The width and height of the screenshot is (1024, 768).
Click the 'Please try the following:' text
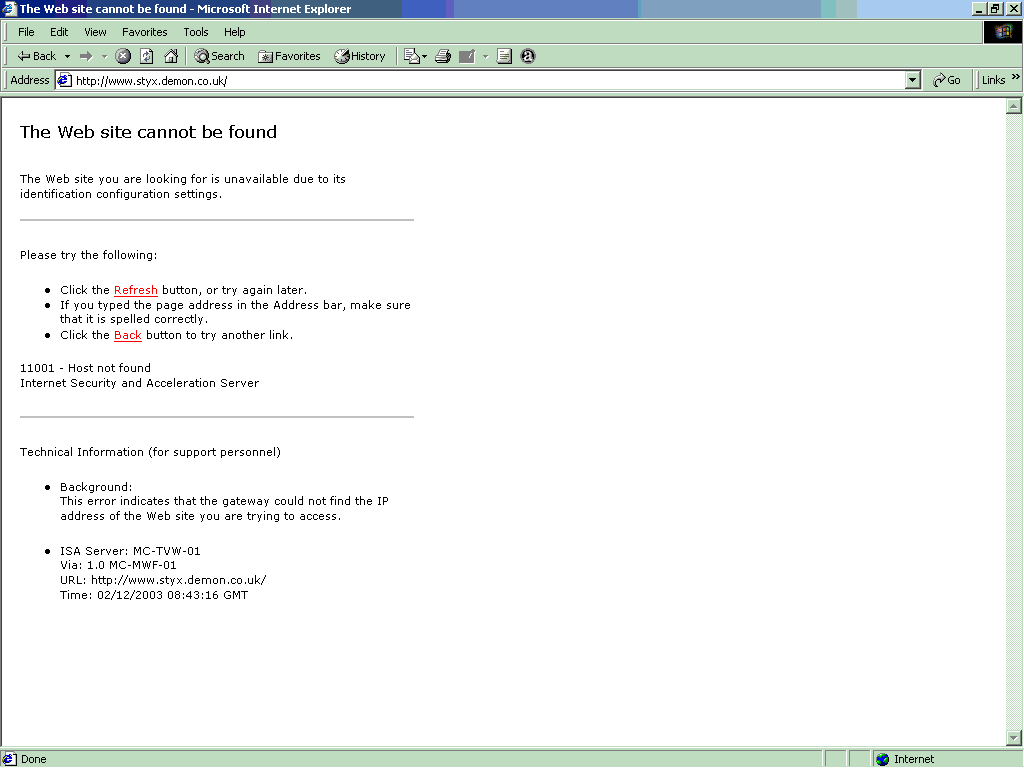tap(89, 255)
